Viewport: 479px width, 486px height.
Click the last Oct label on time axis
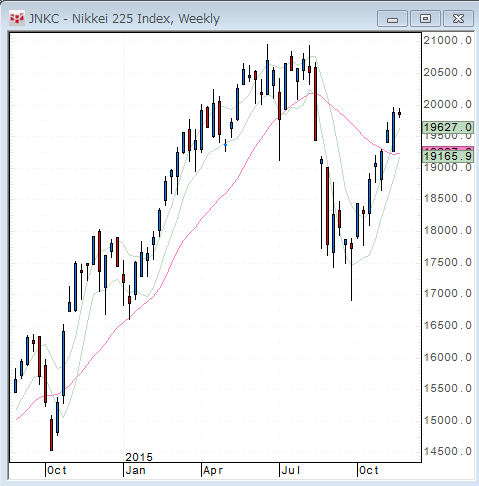369,470
